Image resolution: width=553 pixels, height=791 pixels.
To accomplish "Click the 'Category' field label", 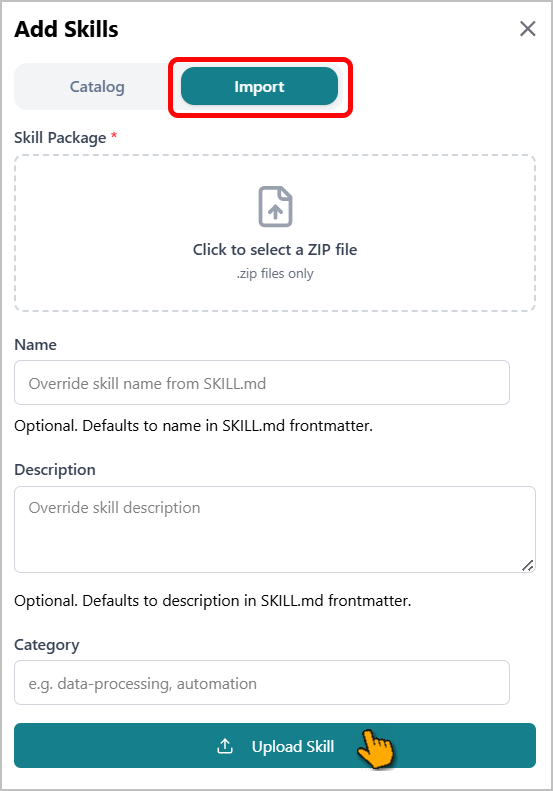I will pos(46,645).
